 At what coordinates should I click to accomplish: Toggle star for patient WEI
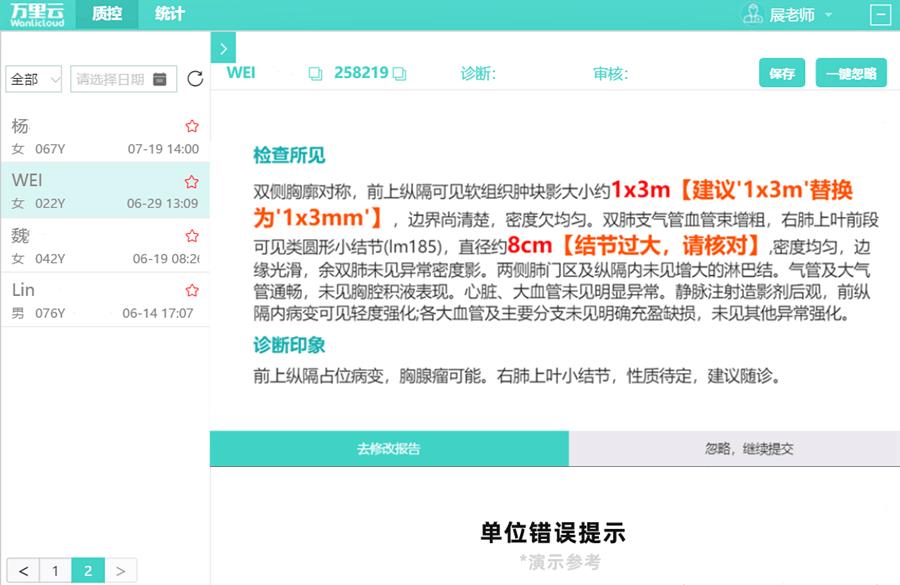[192, 182]
